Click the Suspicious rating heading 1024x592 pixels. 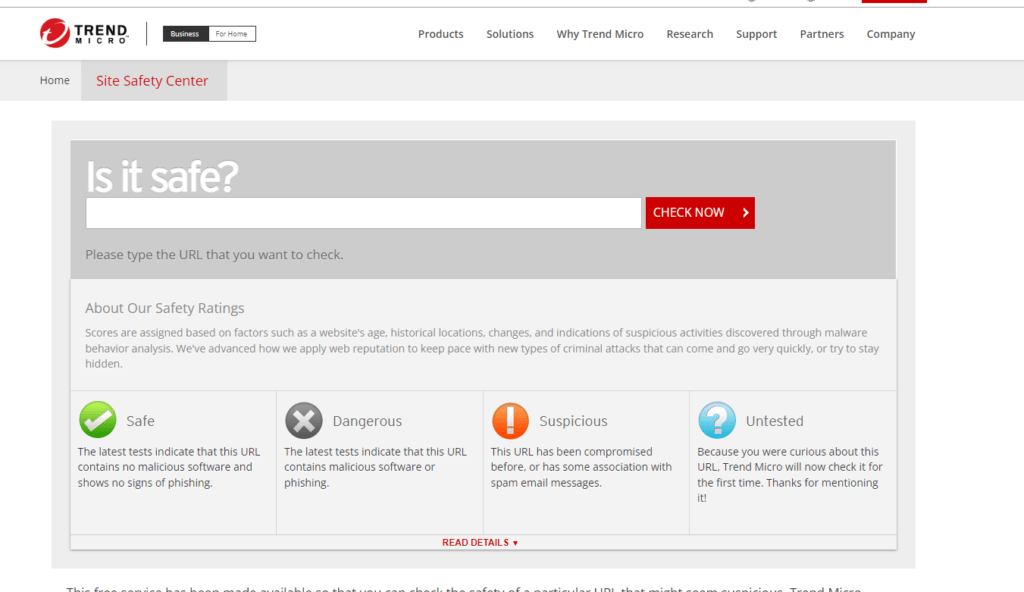[573, 421]
